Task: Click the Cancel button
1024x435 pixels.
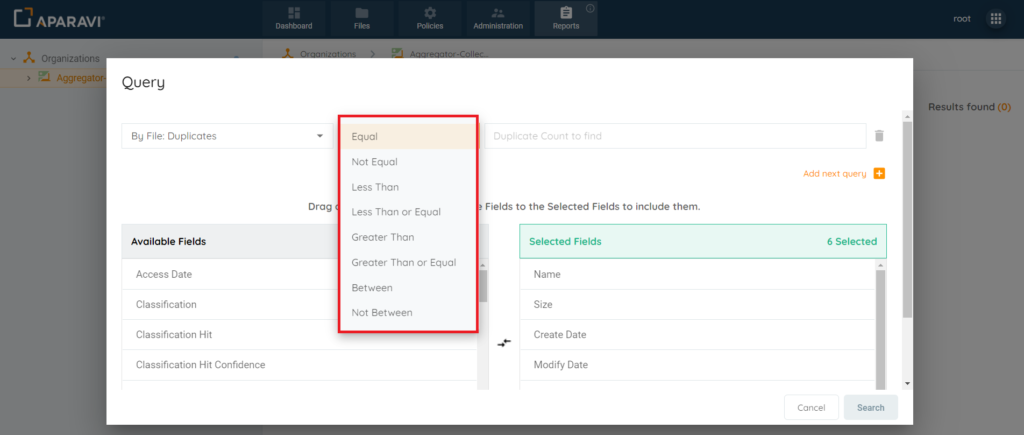Action: [x=811, y=408]
